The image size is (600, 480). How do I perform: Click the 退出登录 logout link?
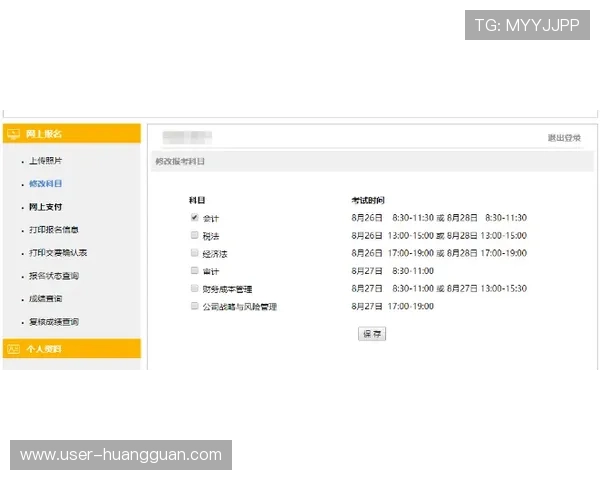(x=564, y=138)
